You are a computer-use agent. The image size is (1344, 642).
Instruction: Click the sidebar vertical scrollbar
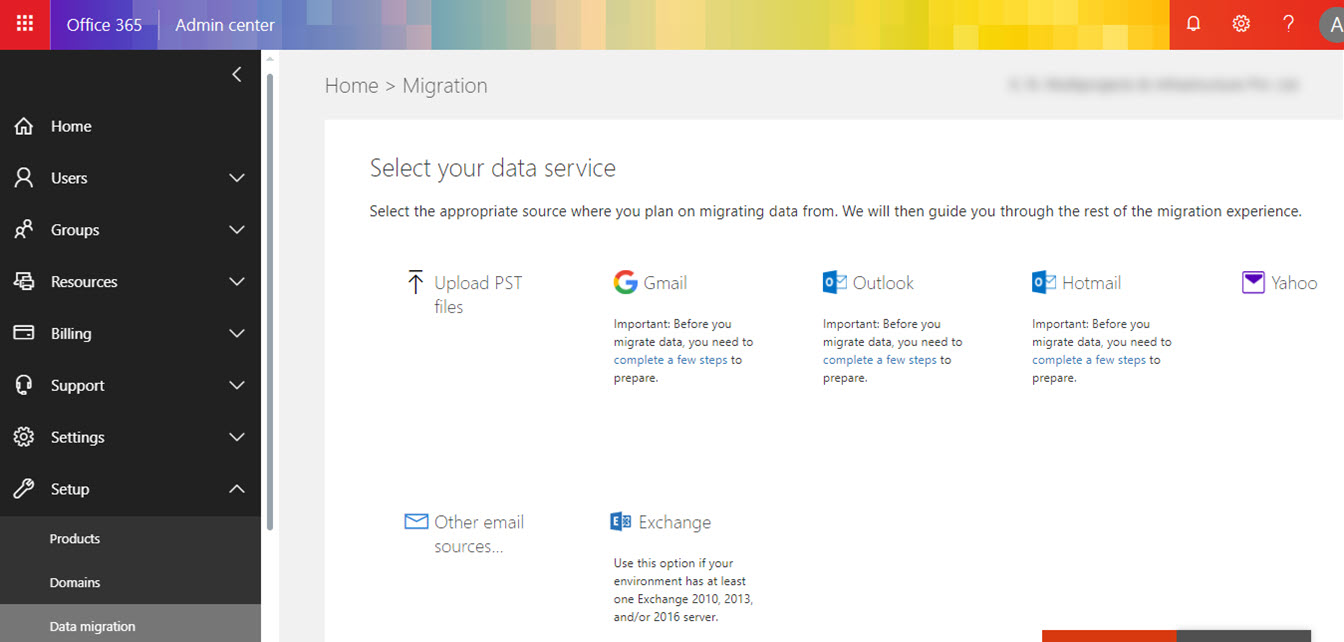point(269,300)
